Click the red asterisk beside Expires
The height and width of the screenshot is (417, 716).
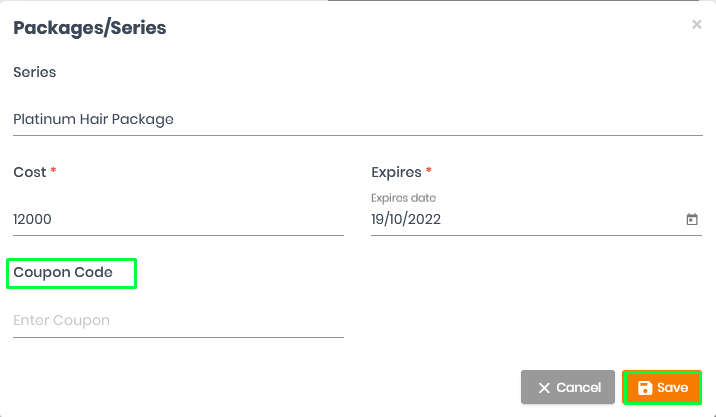coord(428,170)
